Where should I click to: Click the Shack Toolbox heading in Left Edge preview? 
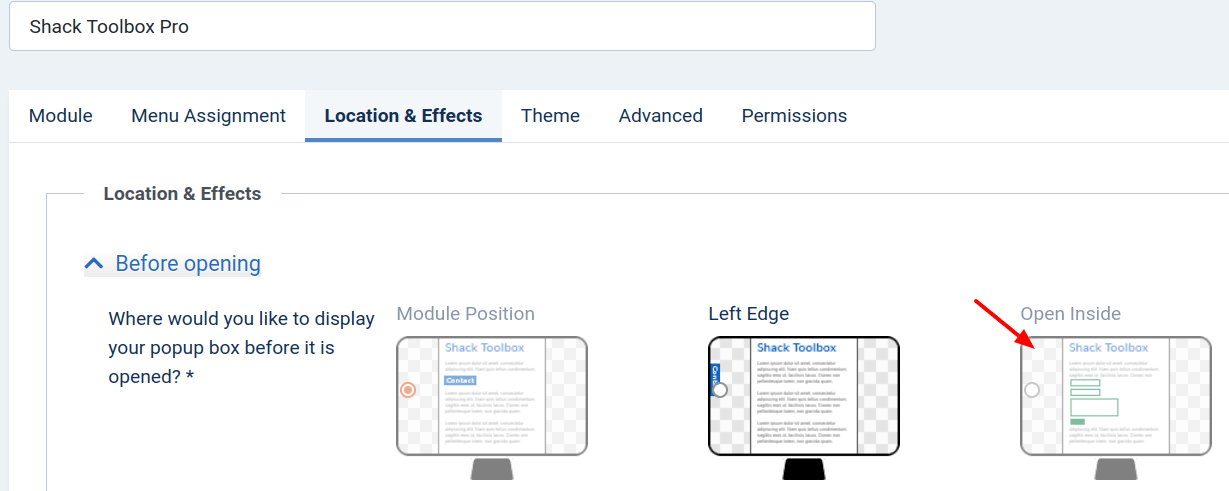796,348
